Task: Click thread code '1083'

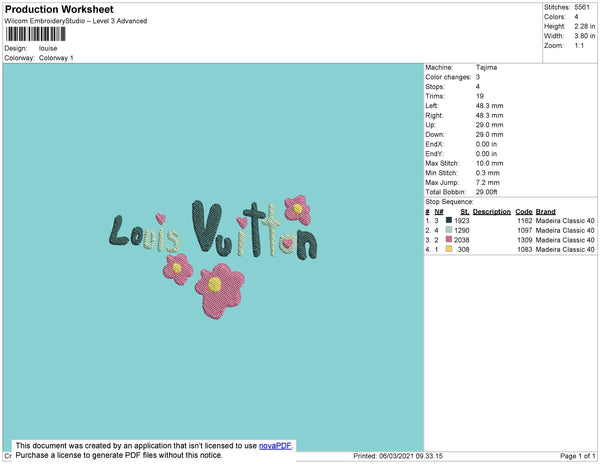Action: [525, 249]
